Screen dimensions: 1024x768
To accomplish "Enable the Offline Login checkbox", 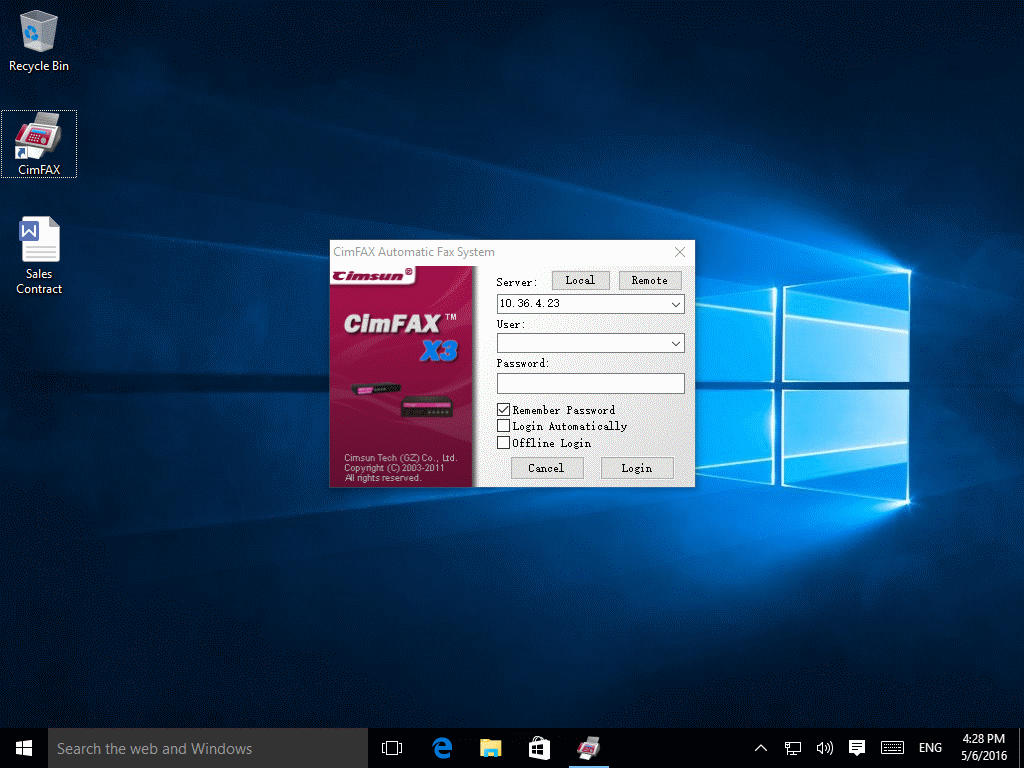I will (x=504, y=443).
